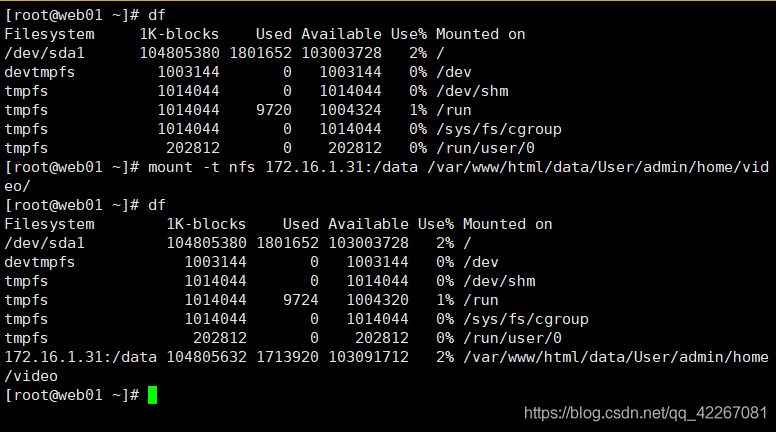Click the wrapped "/video" line

(x=31, y=376)
